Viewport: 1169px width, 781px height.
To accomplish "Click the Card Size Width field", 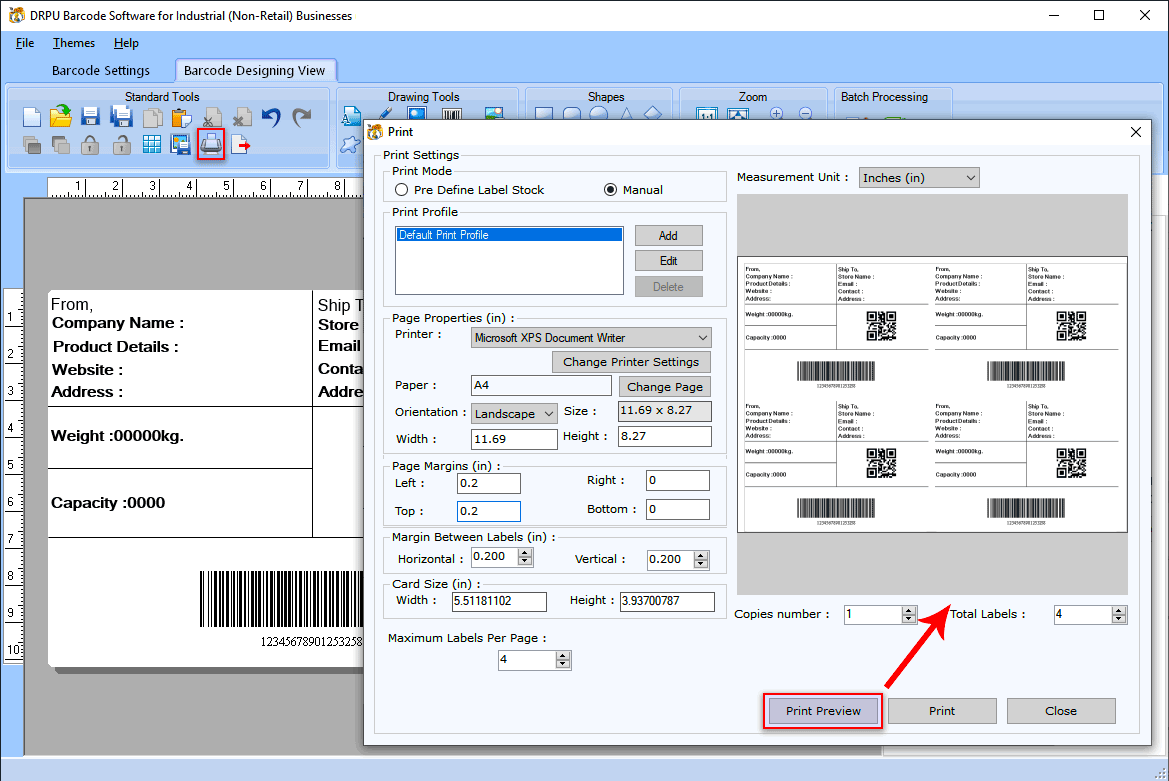I will tap(500, 601).
